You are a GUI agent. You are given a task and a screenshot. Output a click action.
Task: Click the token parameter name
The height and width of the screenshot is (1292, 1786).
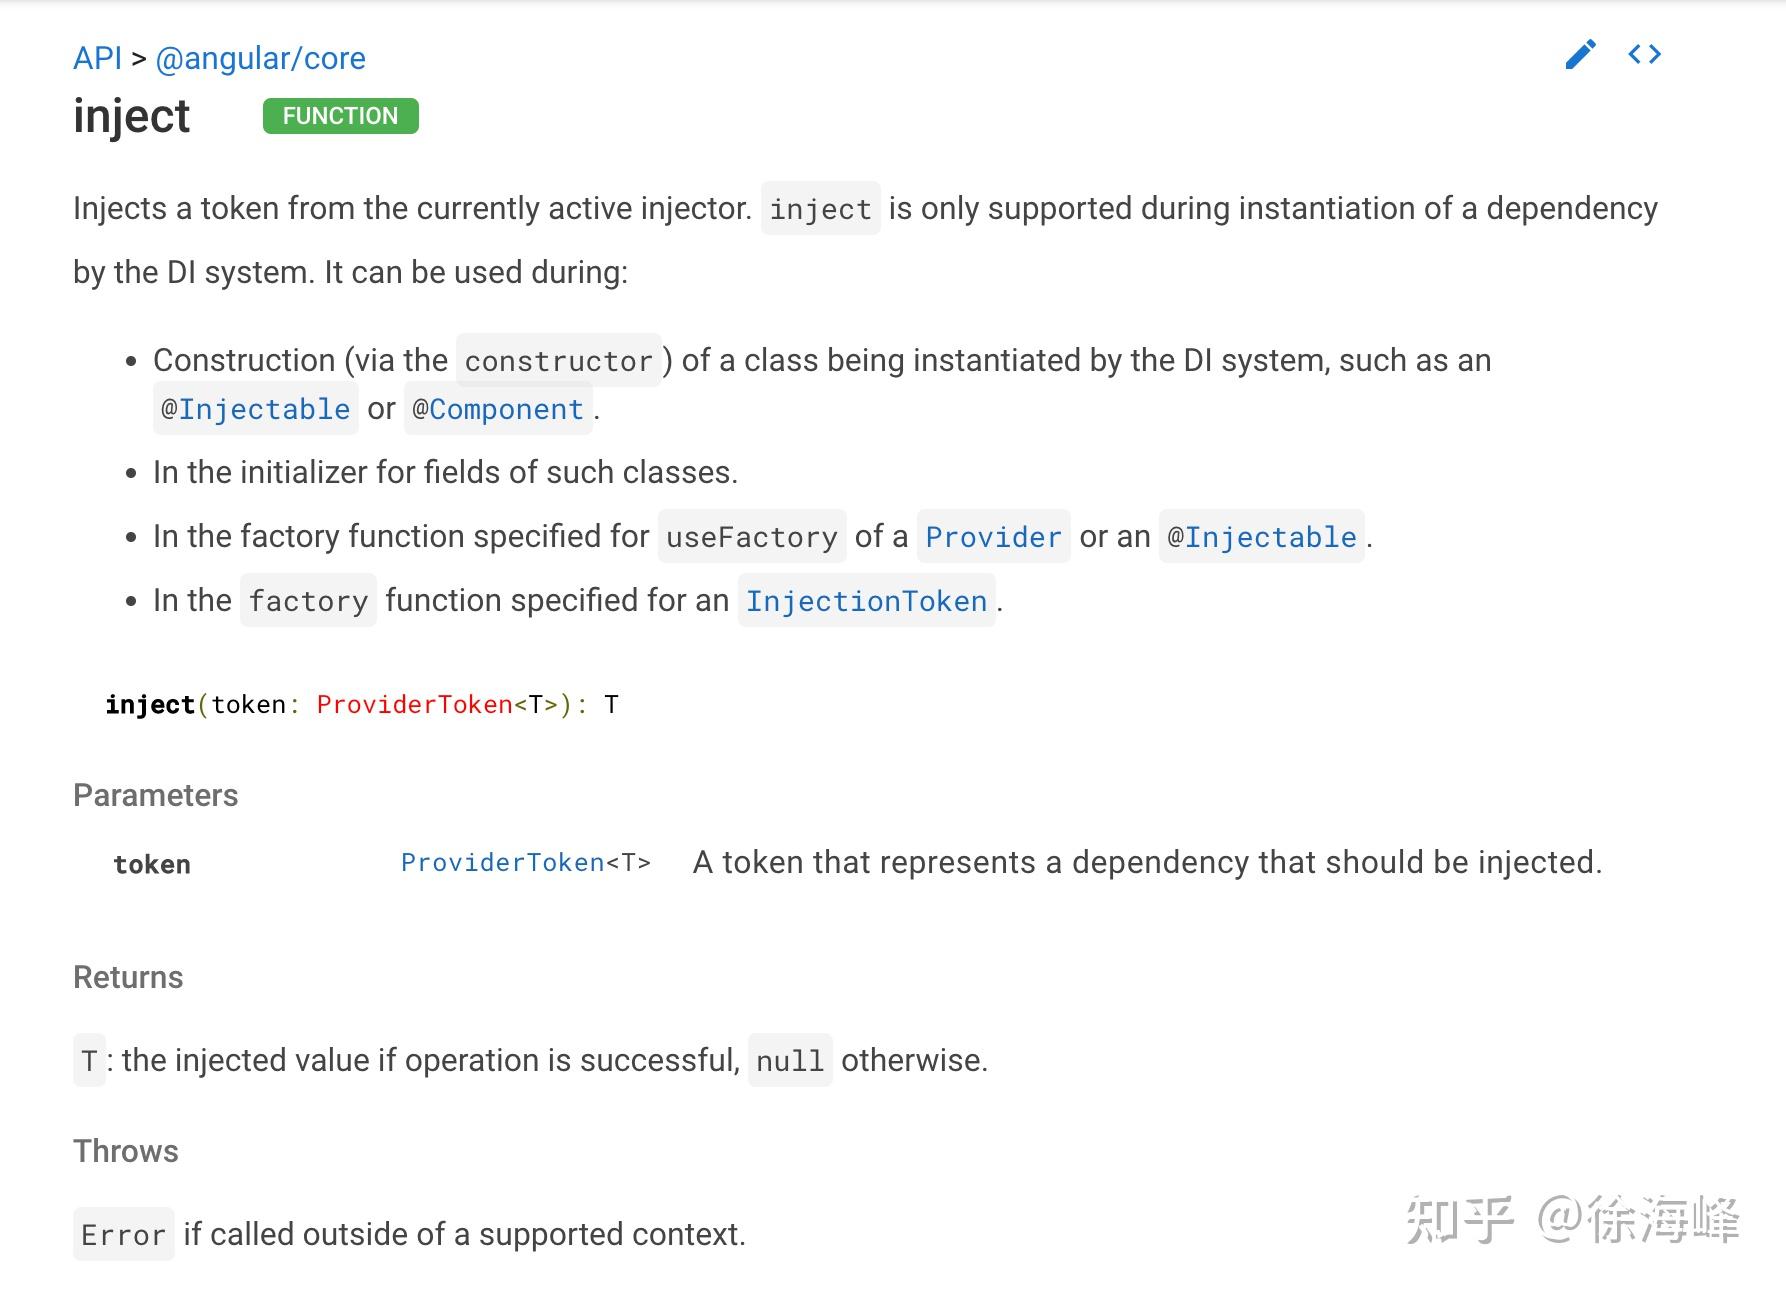[152, 863]
